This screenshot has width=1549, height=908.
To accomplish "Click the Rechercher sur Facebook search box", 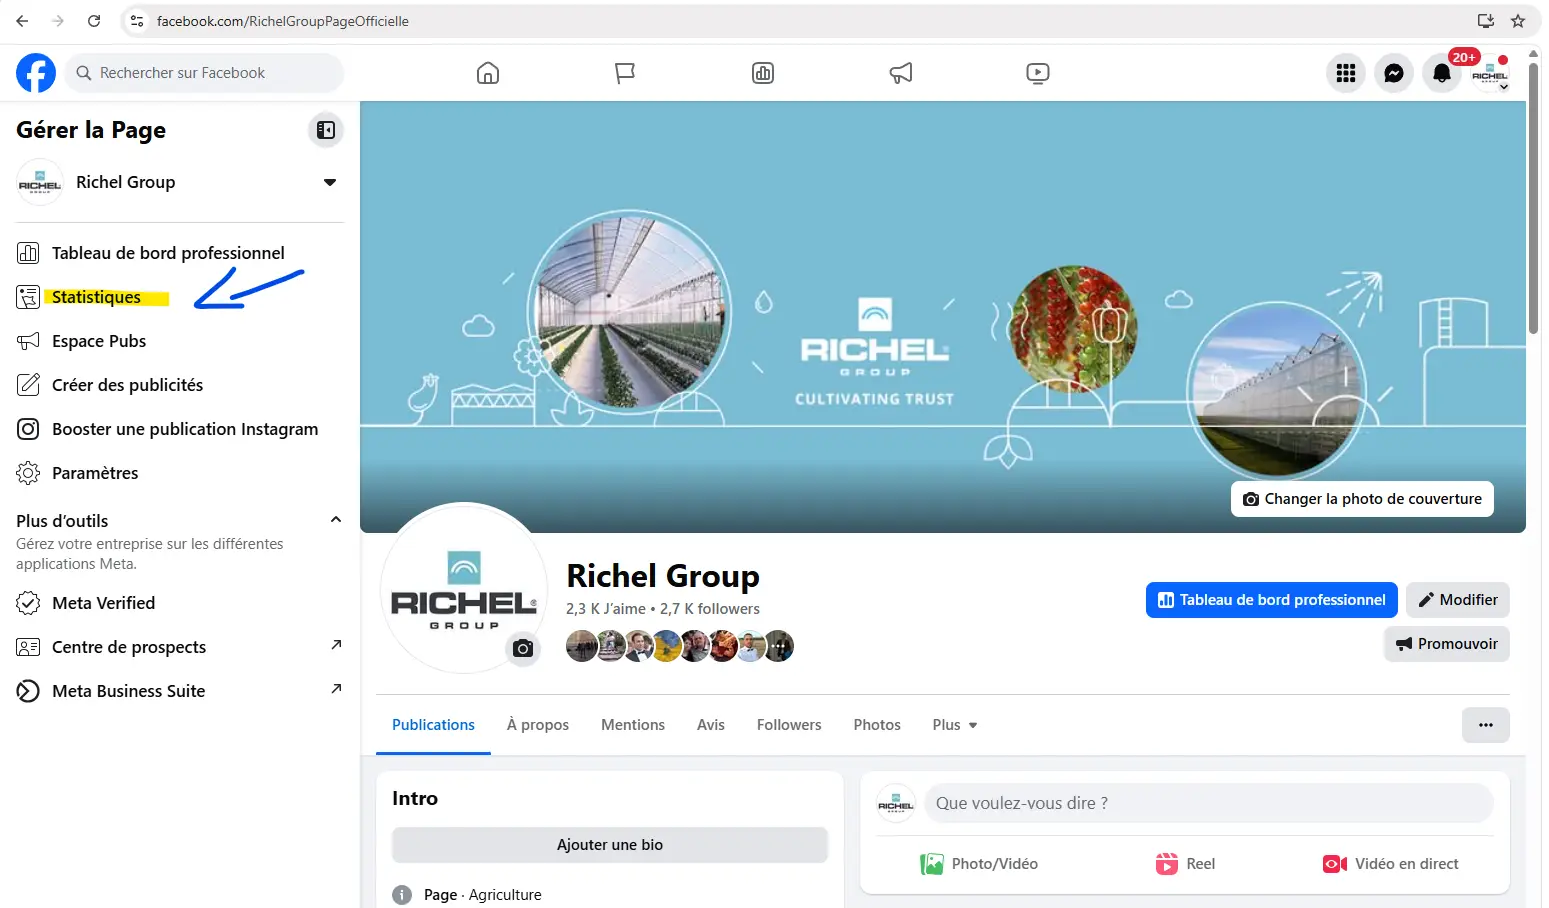I will pos(205,73).
